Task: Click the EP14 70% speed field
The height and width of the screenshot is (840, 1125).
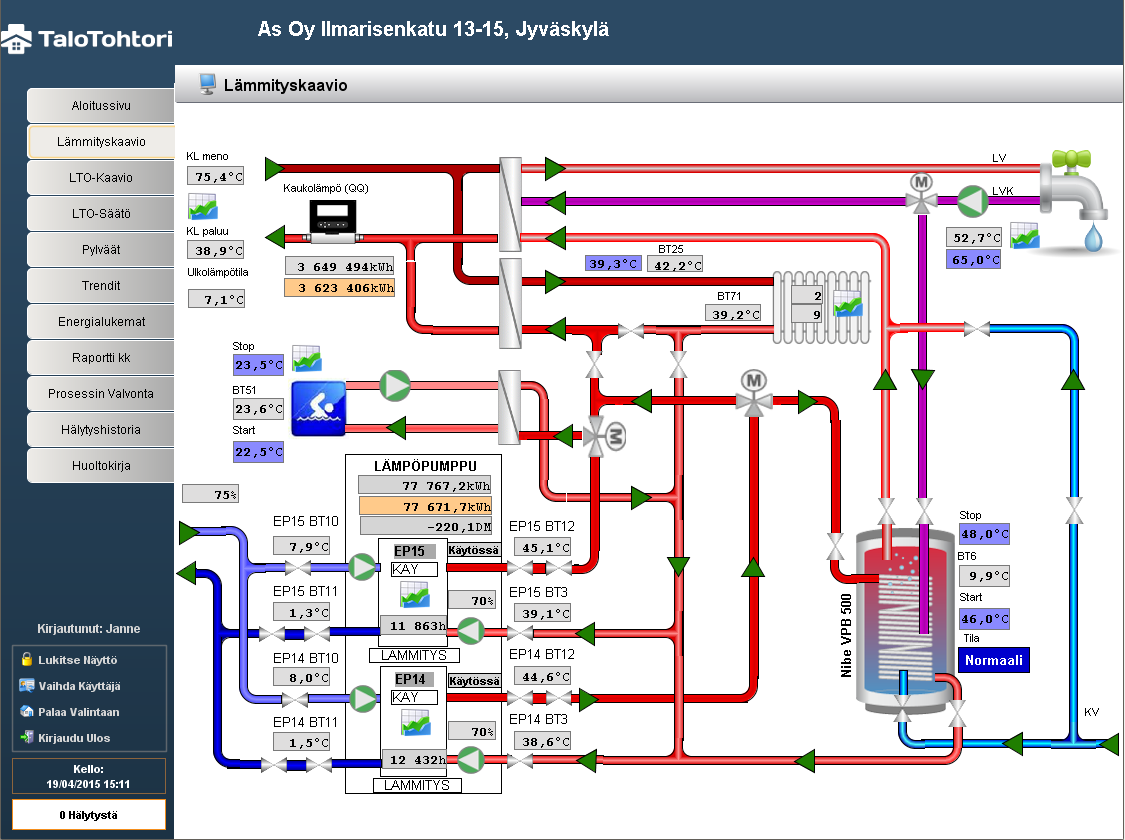Action: pyautogui.click(x=472, y=731)
